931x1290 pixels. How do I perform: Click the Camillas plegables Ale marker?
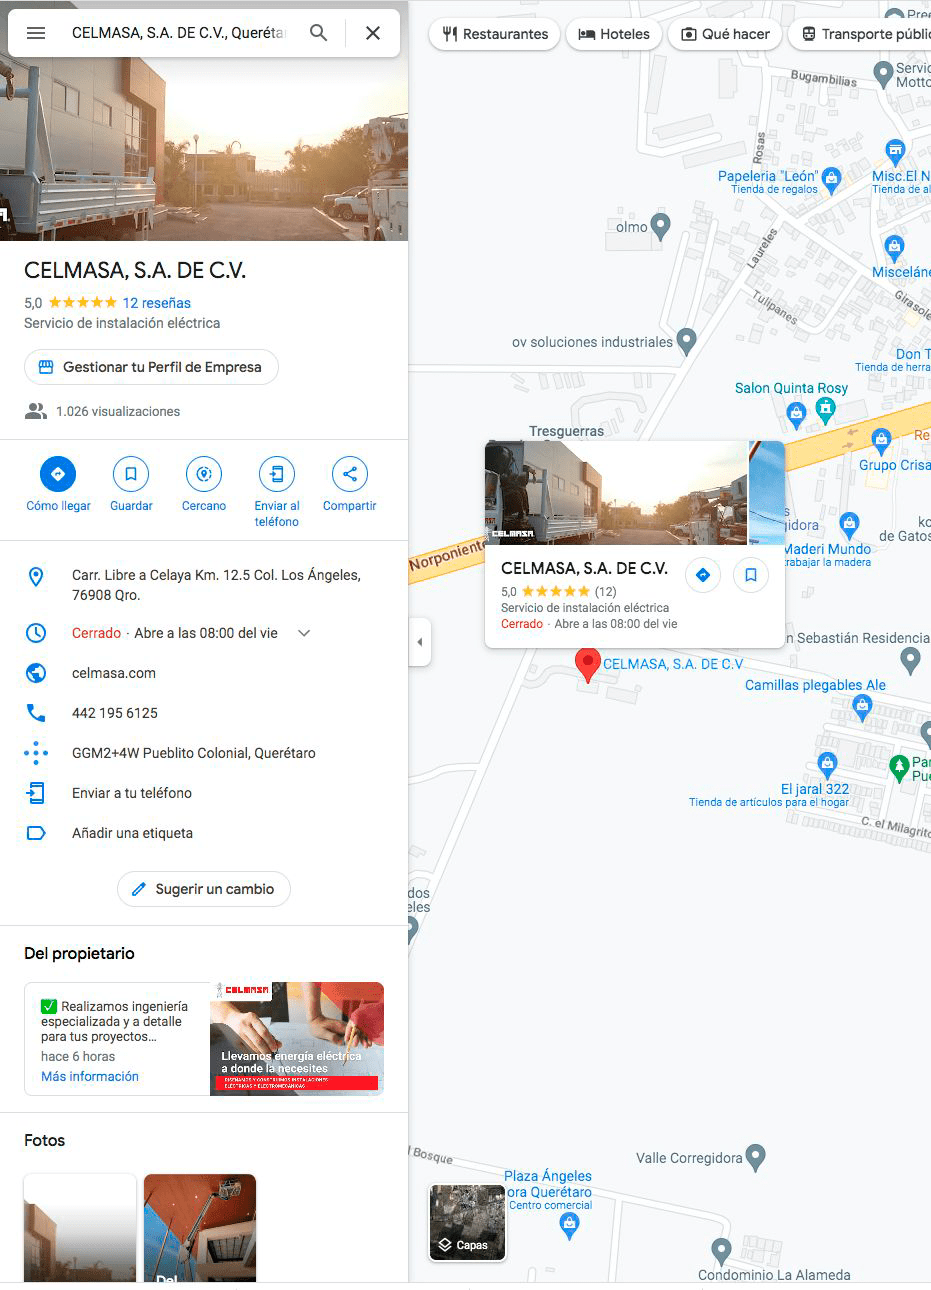pos(862,707)
